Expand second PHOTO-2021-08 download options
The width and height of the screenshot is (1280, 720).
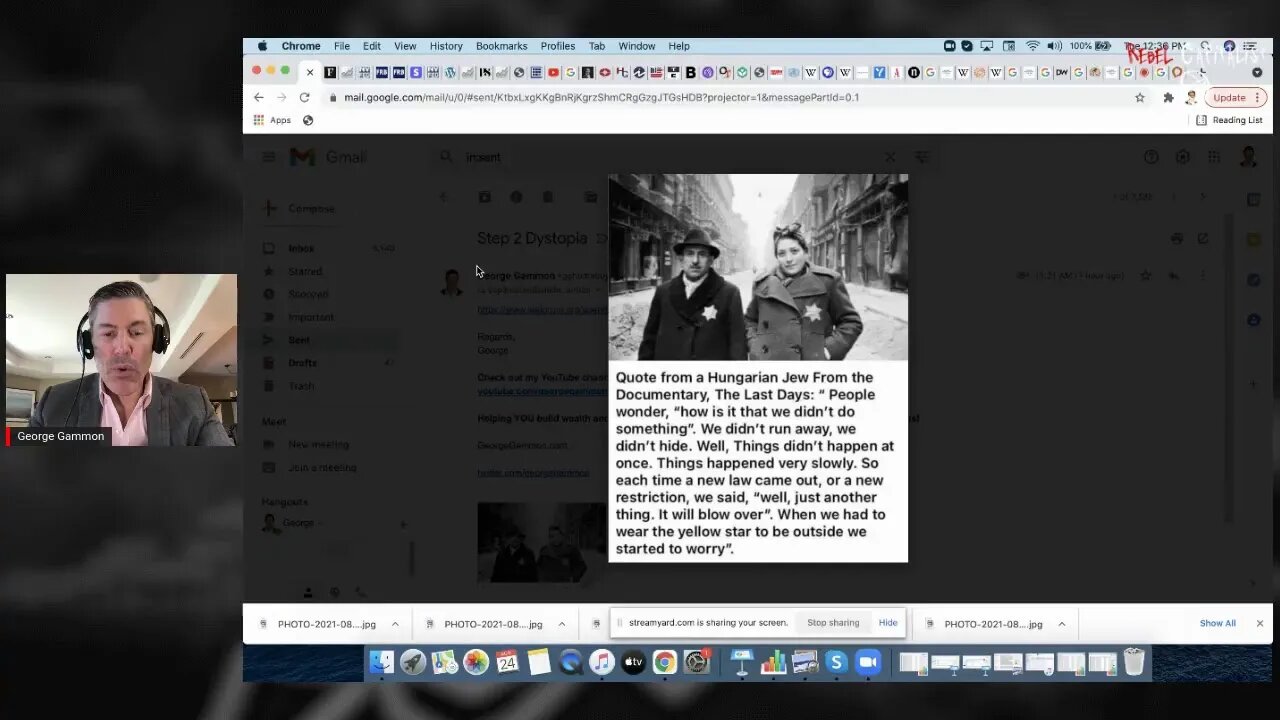pyautogui.click(x=561, y=624)
